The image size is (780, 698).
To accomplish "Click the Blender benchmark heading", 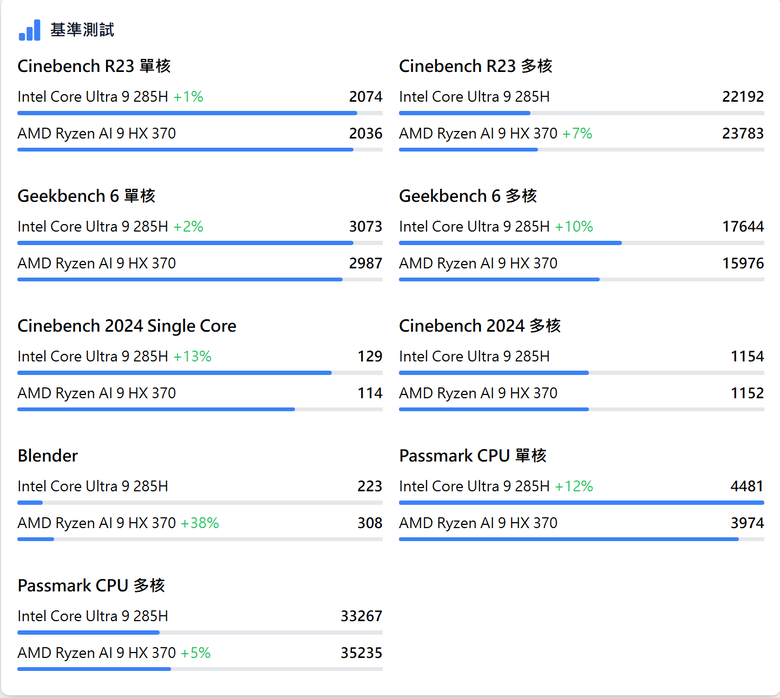I will coord(48,455).
